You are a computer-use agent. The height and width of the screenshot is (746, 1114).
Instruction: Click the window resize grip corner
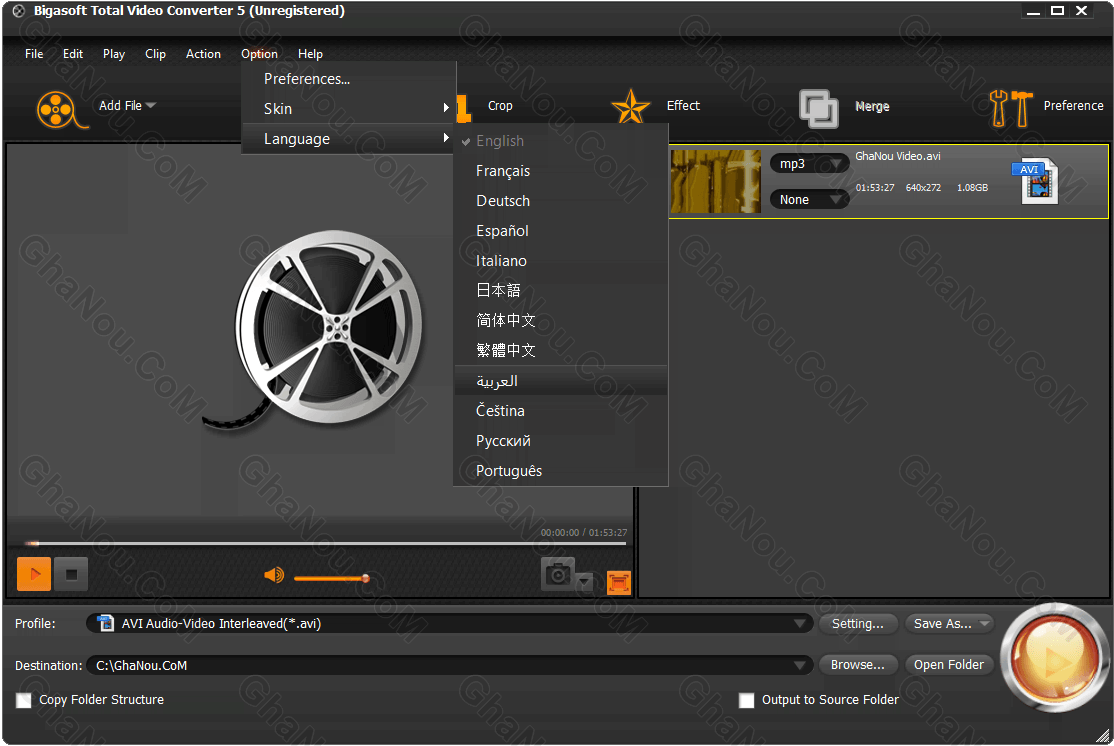pos(1102,735)
